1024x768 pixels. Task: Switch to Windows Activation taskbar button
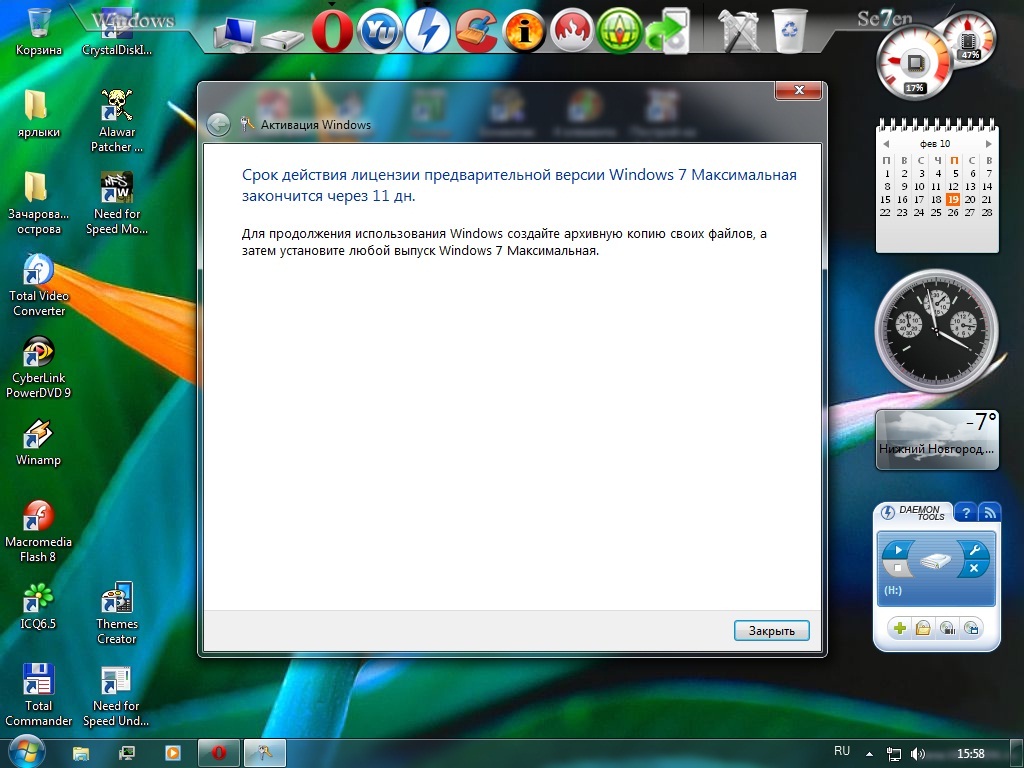[264, 753]
